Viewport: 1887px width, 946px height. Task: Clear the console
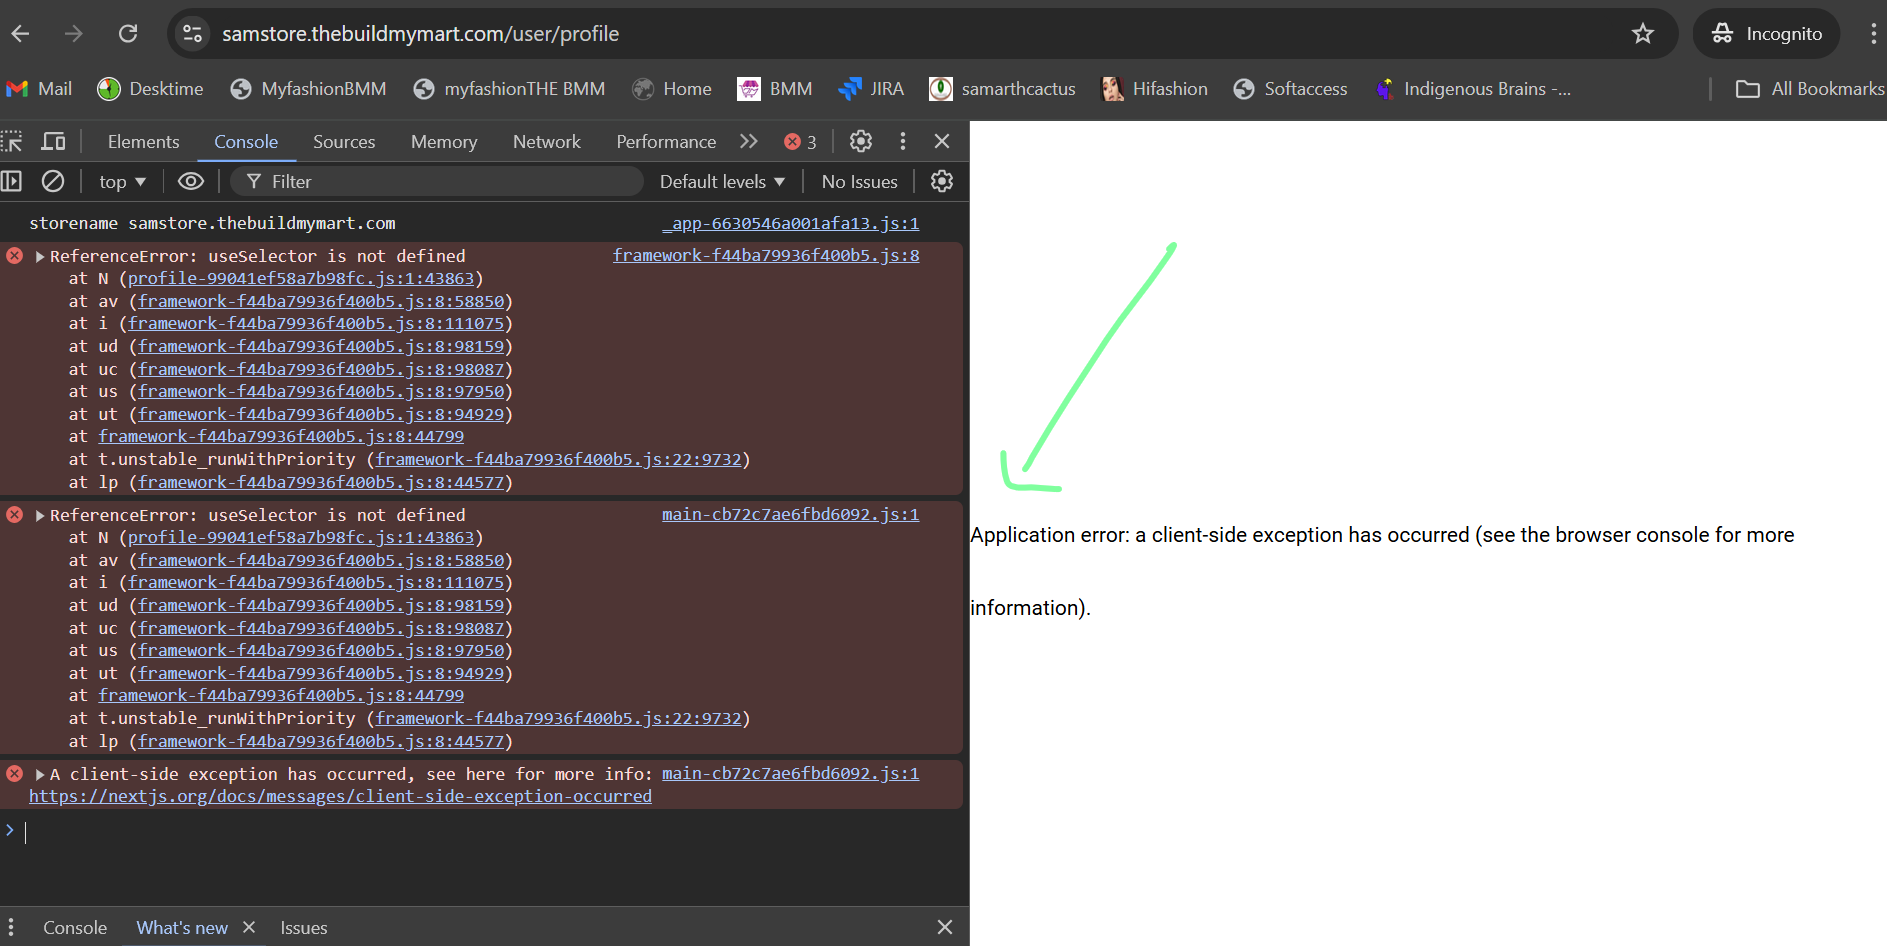coord(53,182)
